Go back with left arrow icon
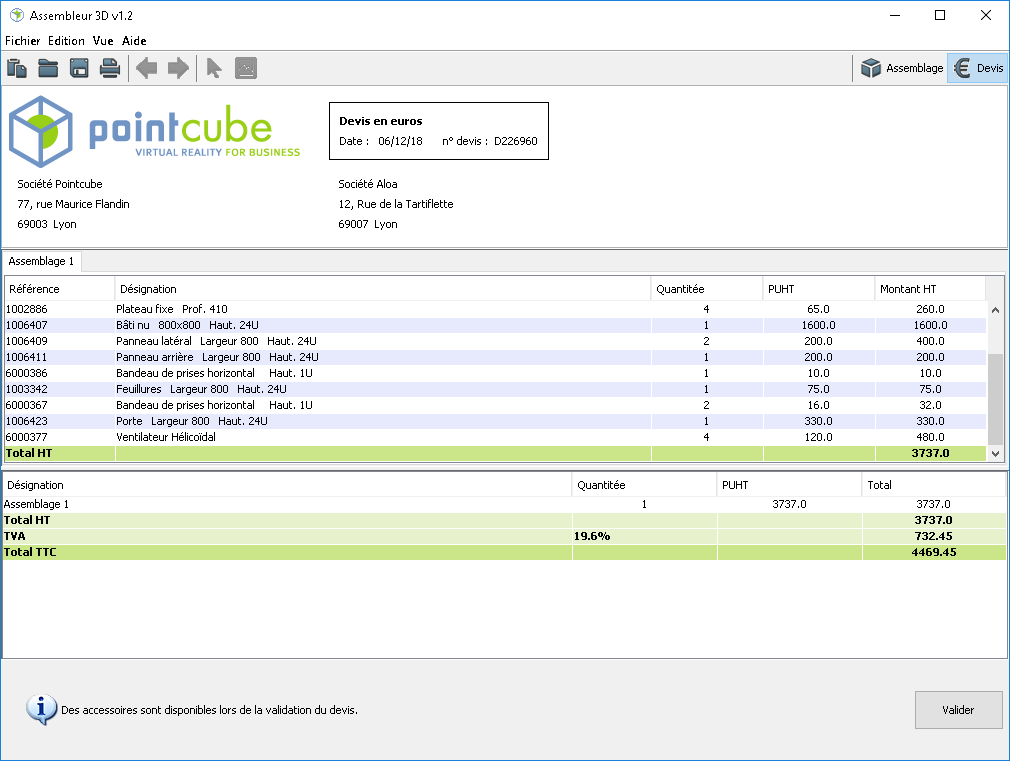This screenshot has width=1010, height=761. click(x=147, y=68)
